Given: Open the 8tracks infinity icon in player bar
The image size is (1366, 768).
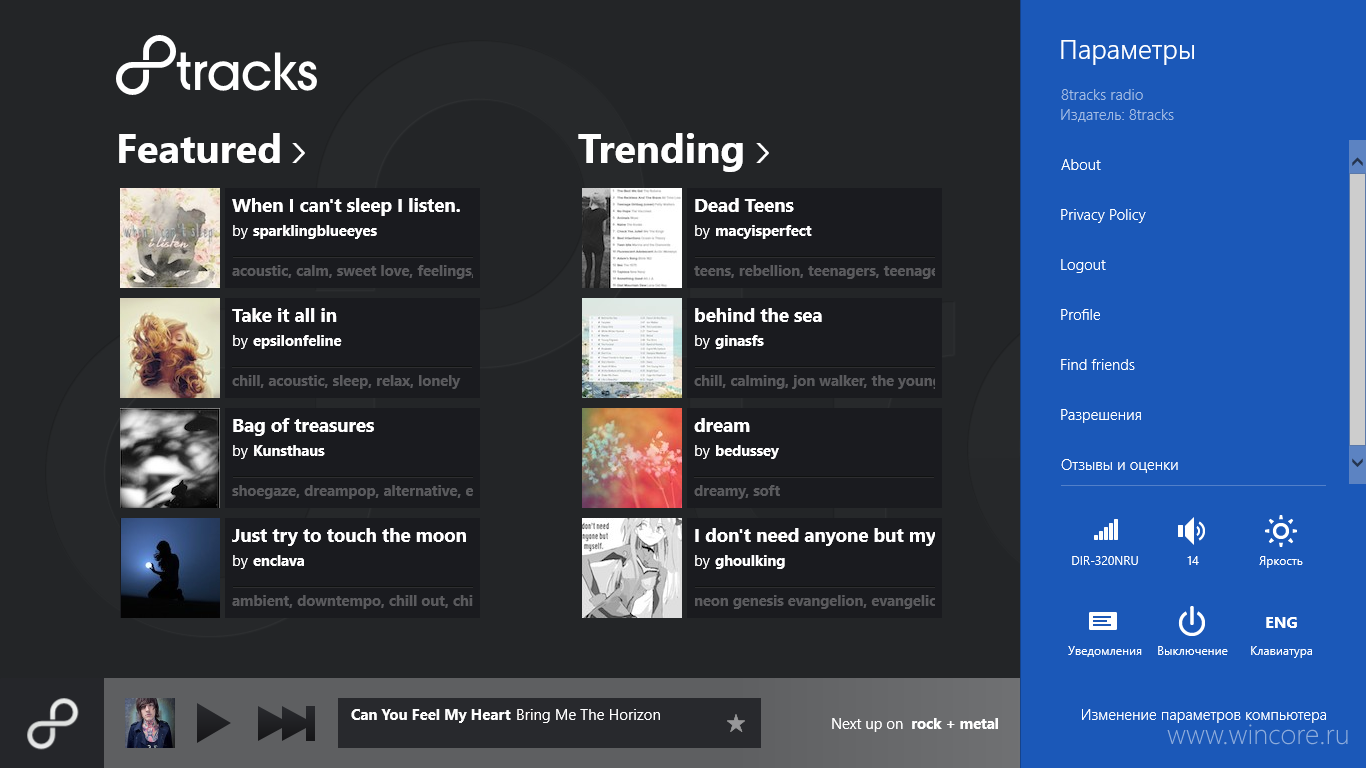Looking at the screenshot, I should (x=52, y=723).
